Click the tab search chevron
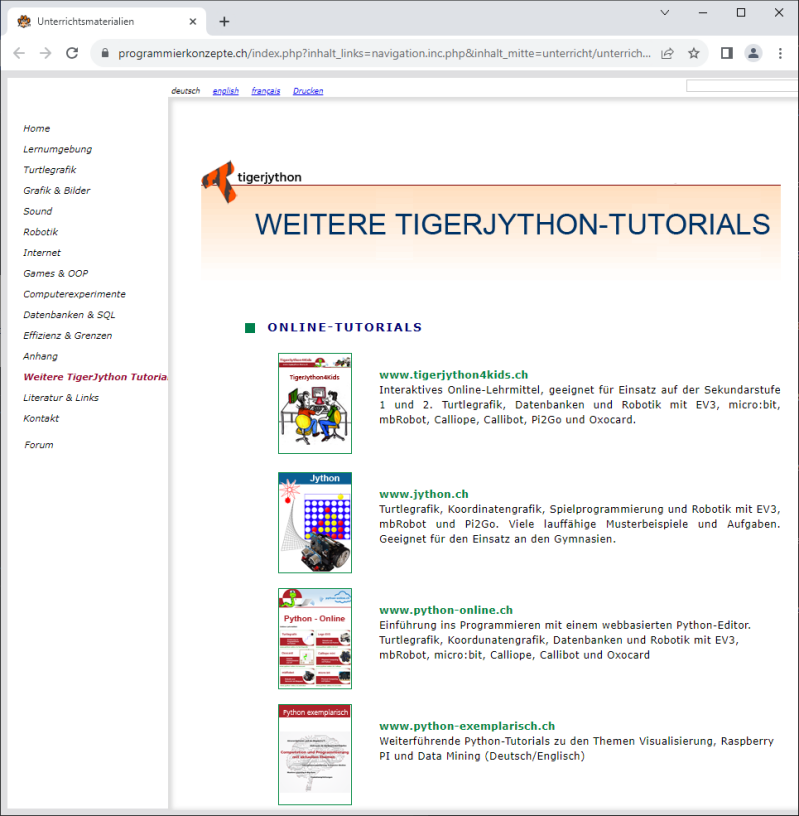The height and width of the screenshot is (816, 799). click(665, 12)
